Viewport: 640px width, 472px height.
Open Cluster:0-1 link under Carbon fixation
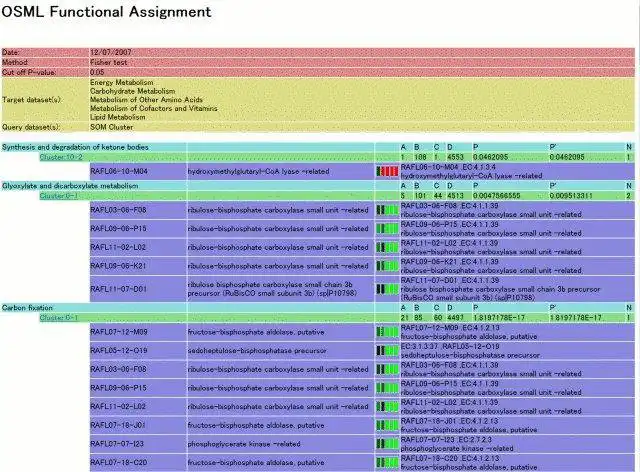pos(59,318)
